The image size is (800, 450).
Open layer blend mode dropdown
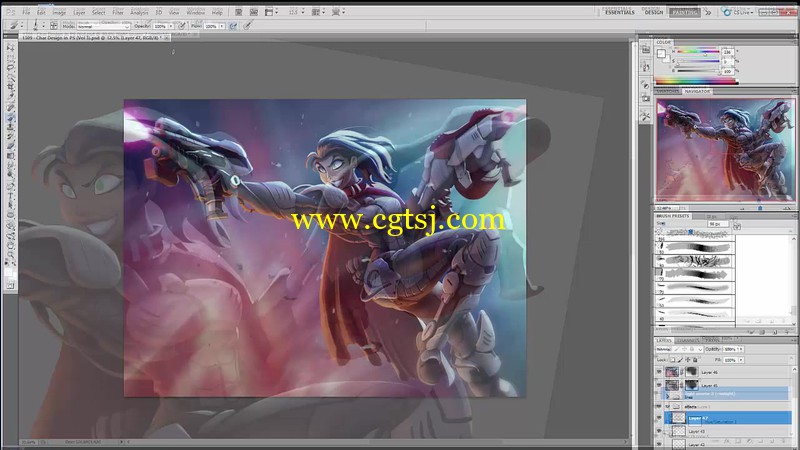(680, 349)
